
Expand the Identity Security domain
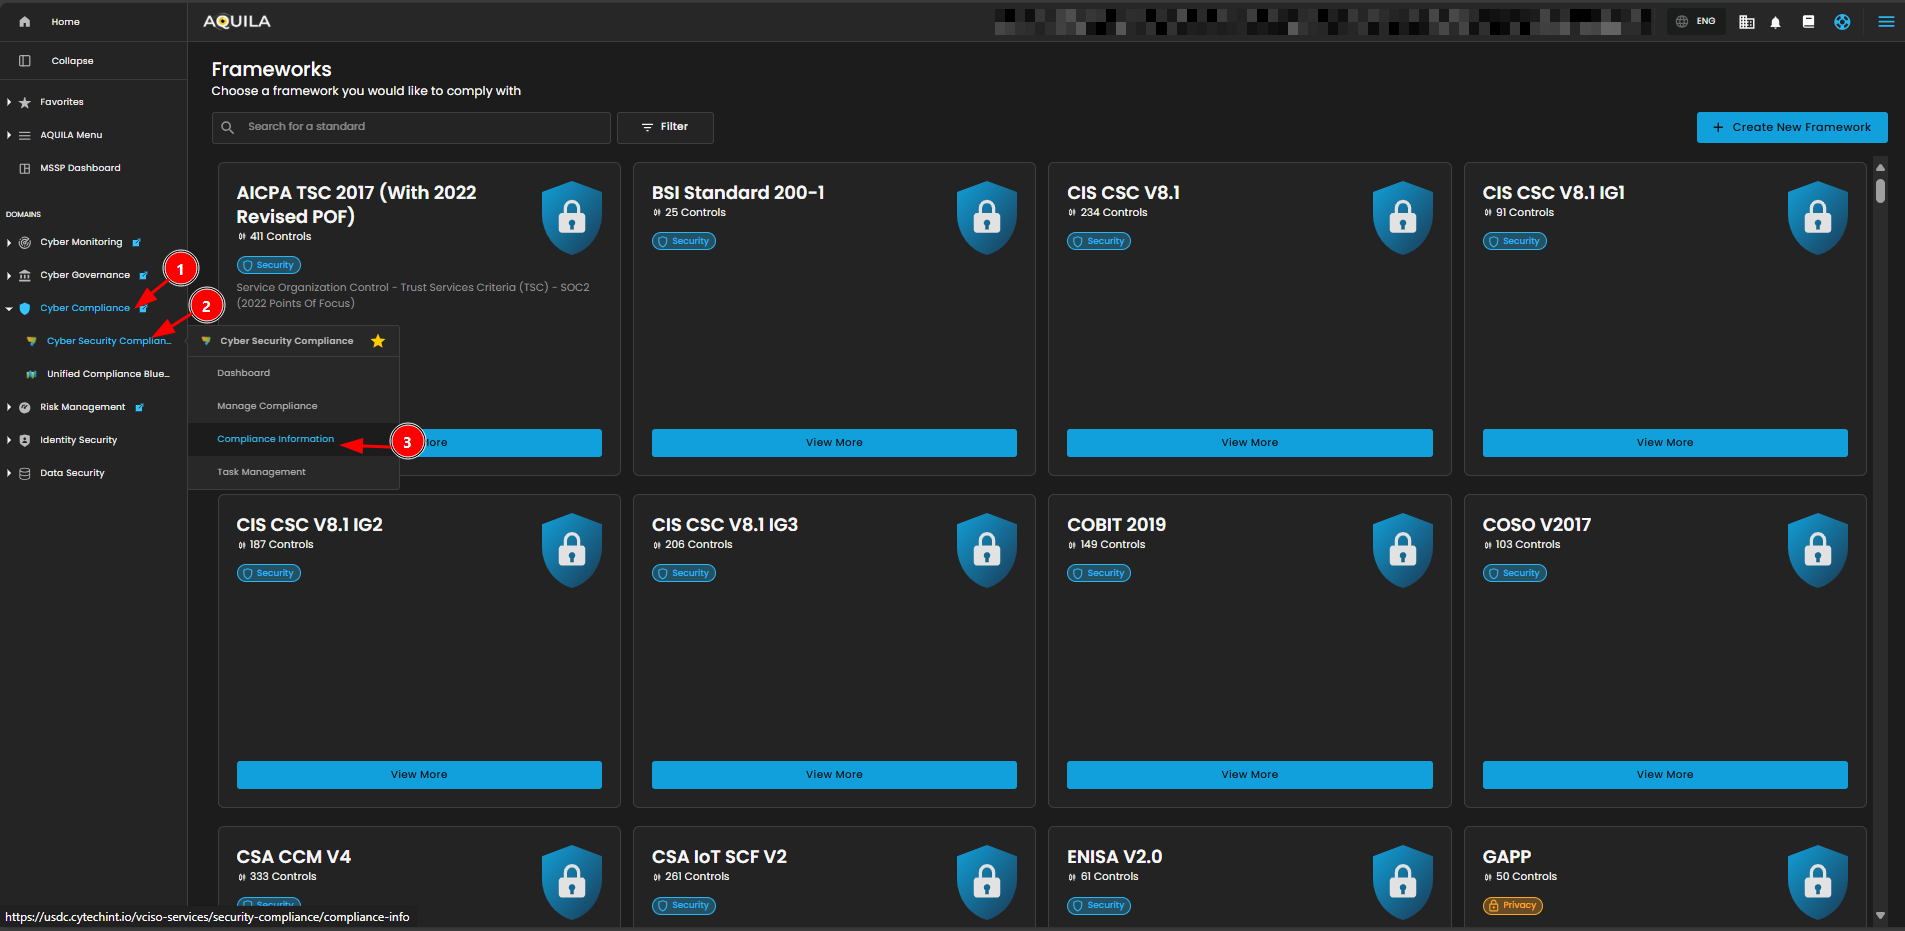pos(9,440)
